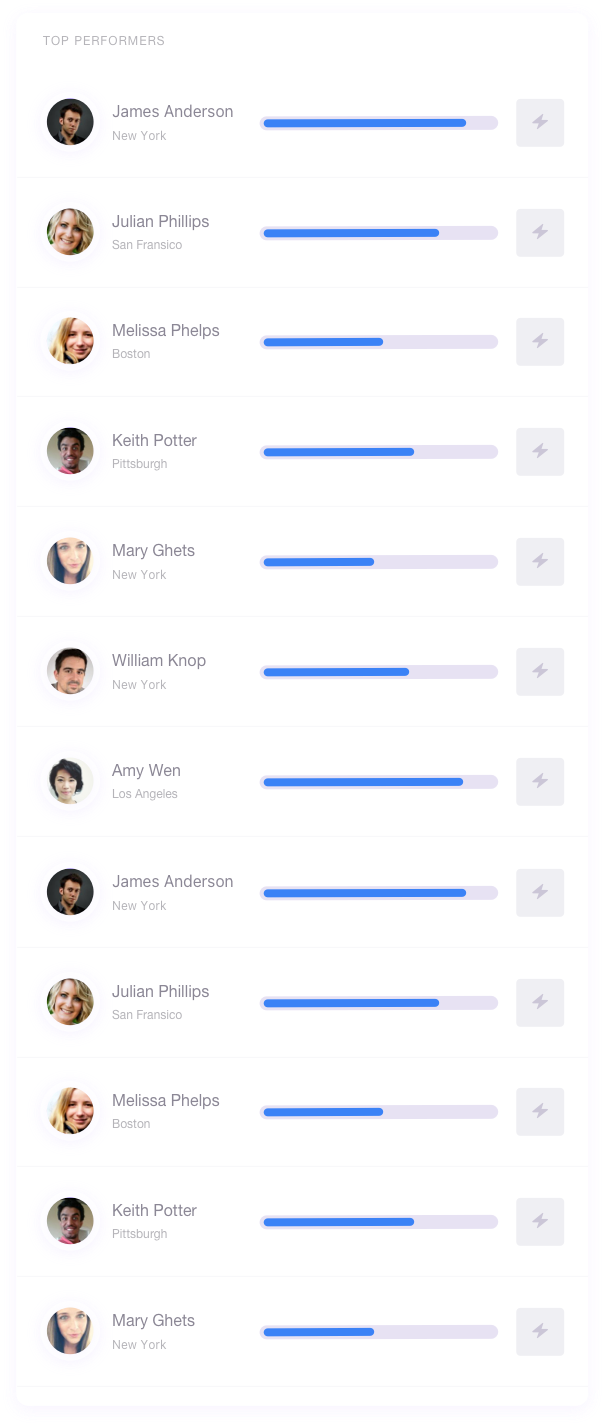Hit the lightning icon for the second Melissa Phelps
Screen dimensions: 605x1426
tap(540, 1111)
